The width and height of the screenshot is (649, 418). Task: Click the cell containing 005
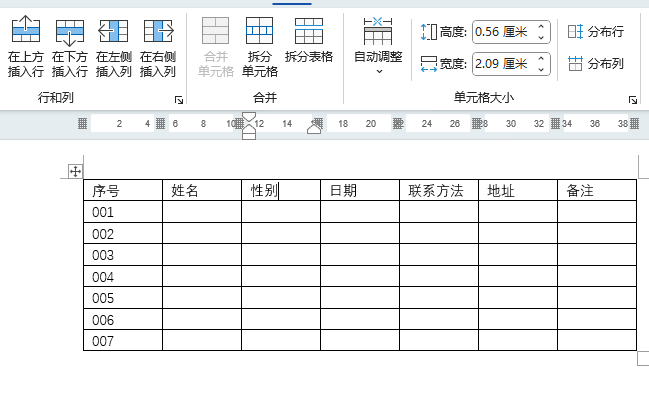[123, 298]
